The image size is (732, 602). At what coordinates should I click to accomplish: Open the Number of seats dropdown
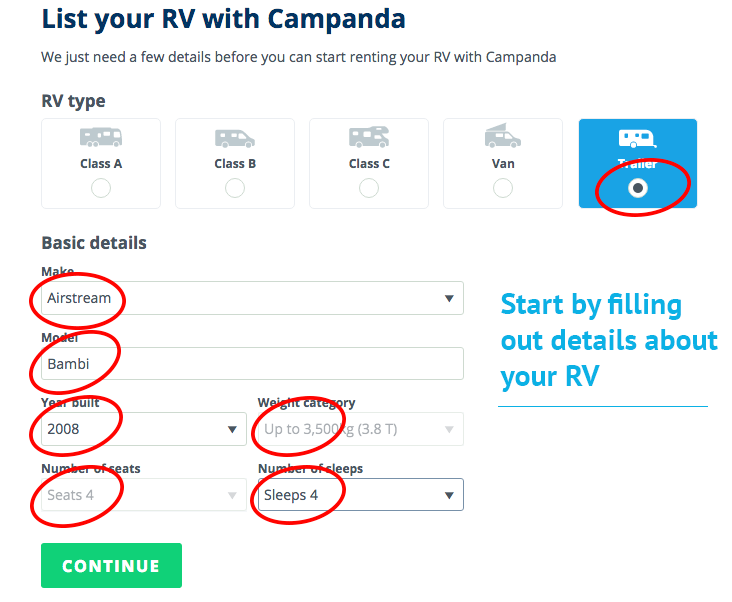click(x=144, y=495)
